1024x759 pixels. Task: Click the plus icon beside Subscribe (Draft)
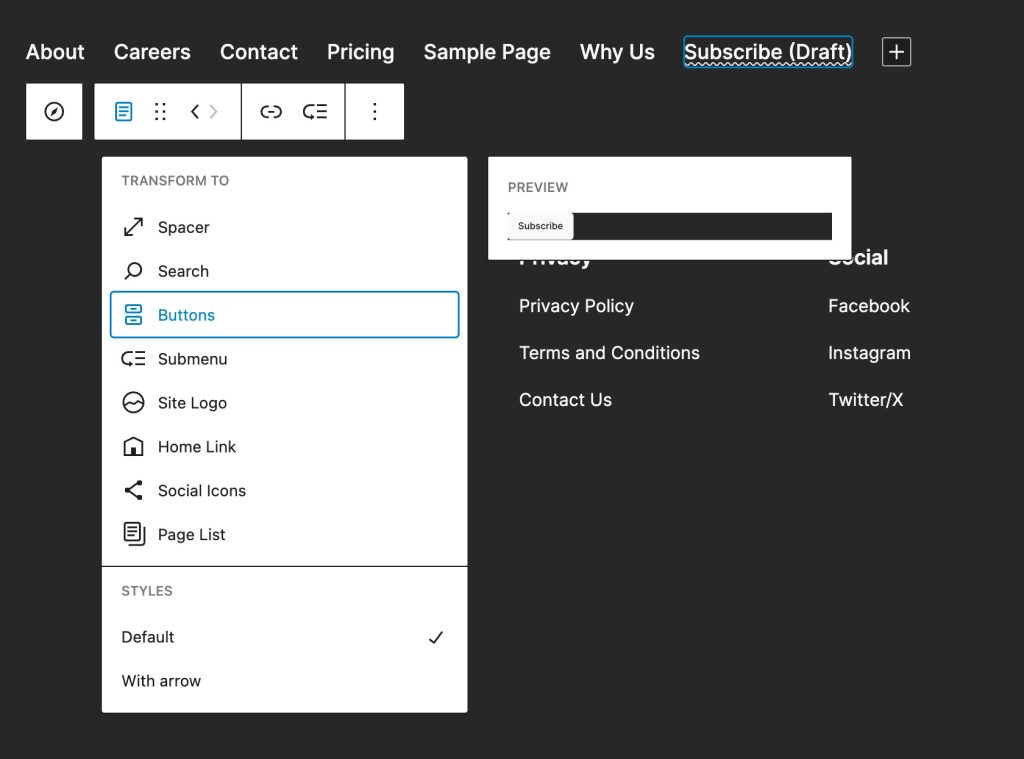[895, 51]
